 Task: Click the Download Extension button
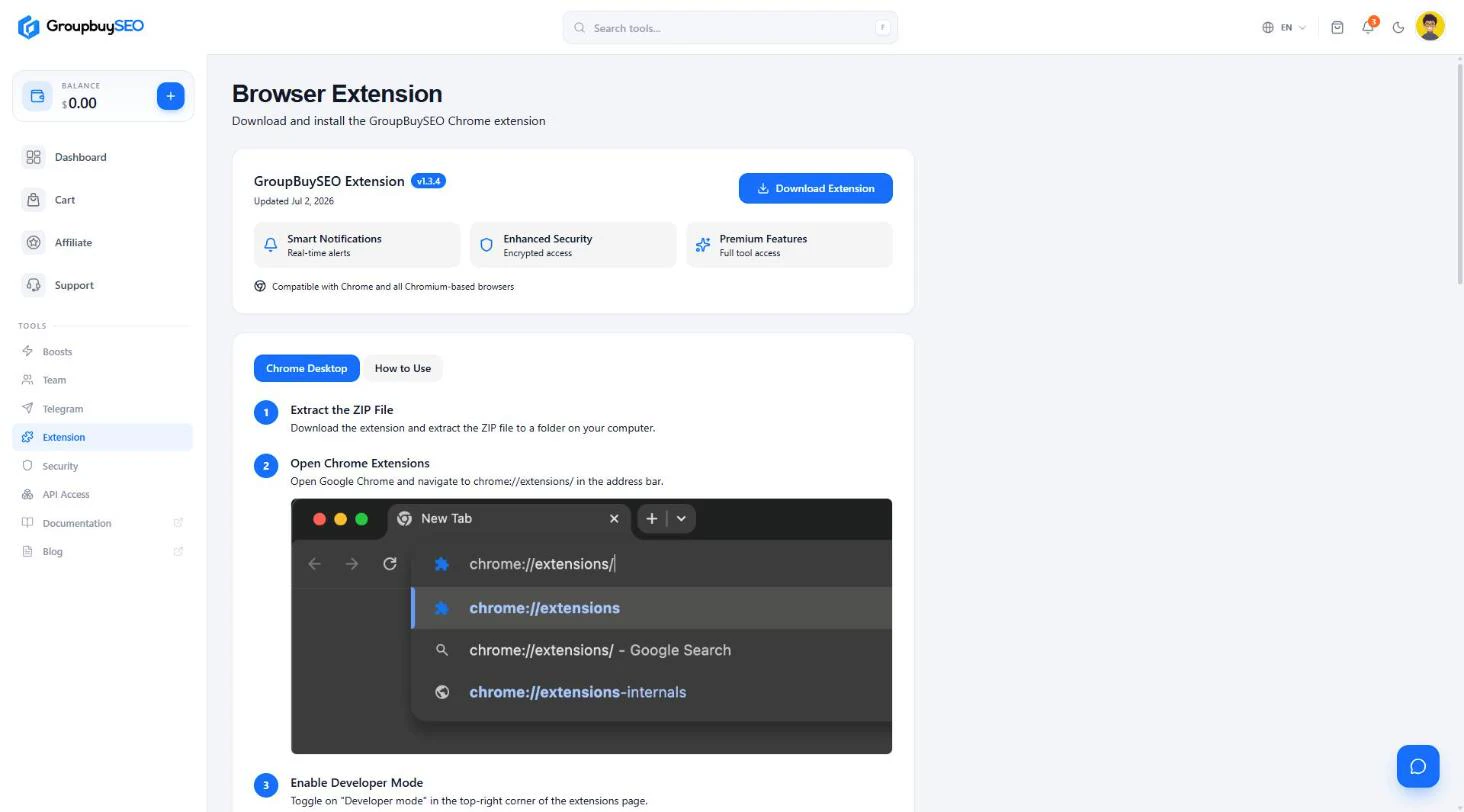pos(815,188)
